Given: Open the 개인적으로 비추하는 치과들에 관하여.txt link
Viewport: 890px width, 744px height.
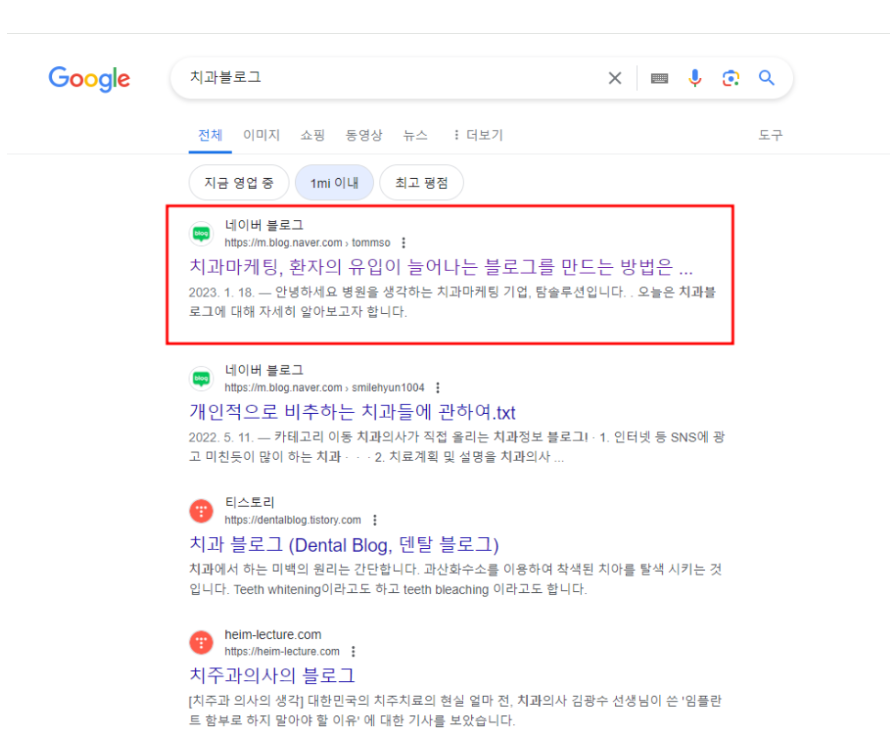Looking at the screenshot, I should [x=352, y=412].
